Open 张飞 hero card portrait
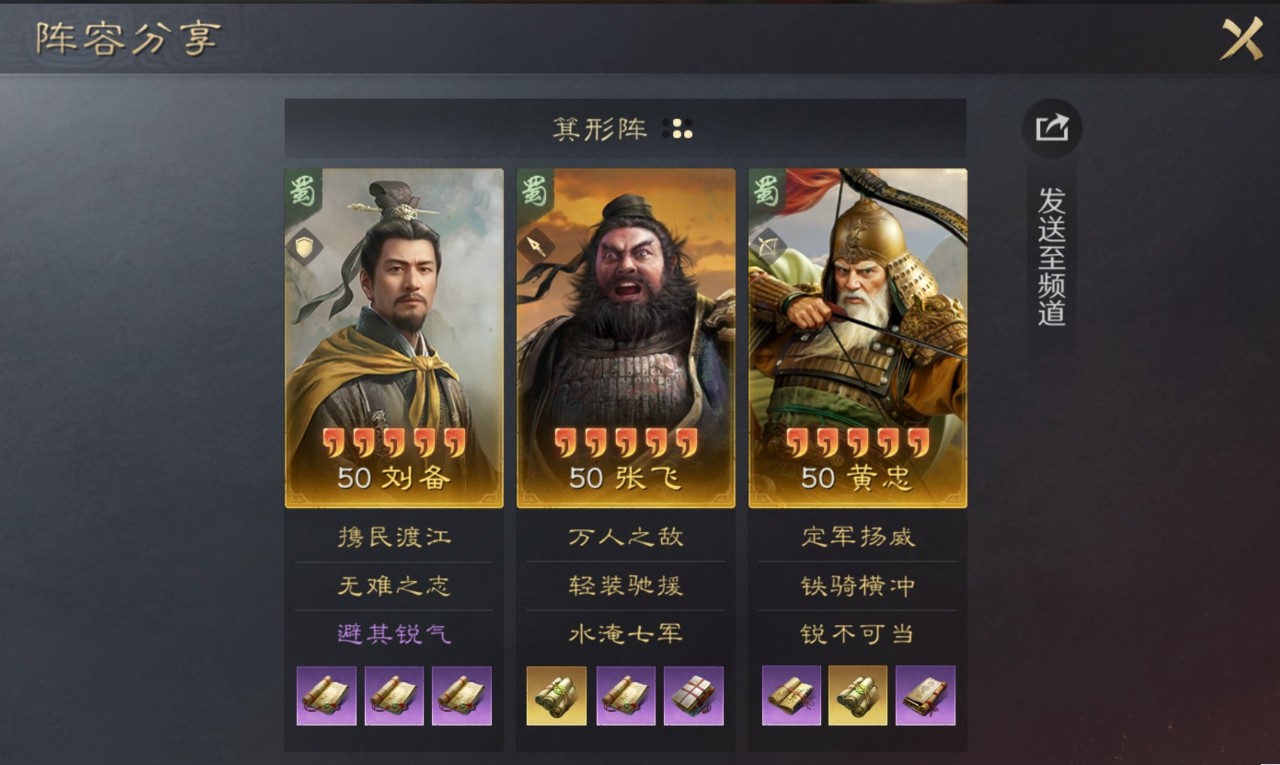The width and height of the screenshot is (1280, 765). [x=626, y=338]
